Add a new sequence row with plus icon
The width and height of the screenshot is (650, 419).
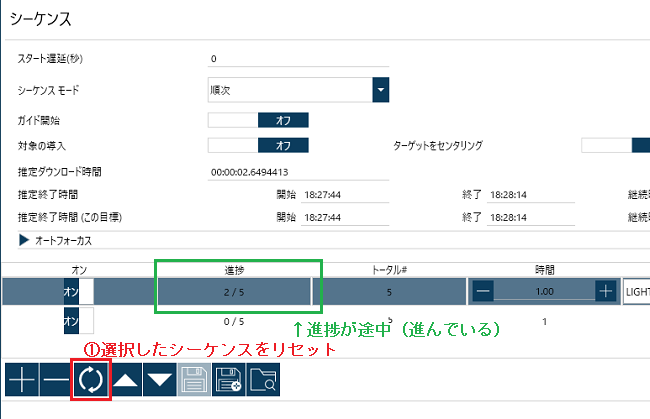[22, 379]
